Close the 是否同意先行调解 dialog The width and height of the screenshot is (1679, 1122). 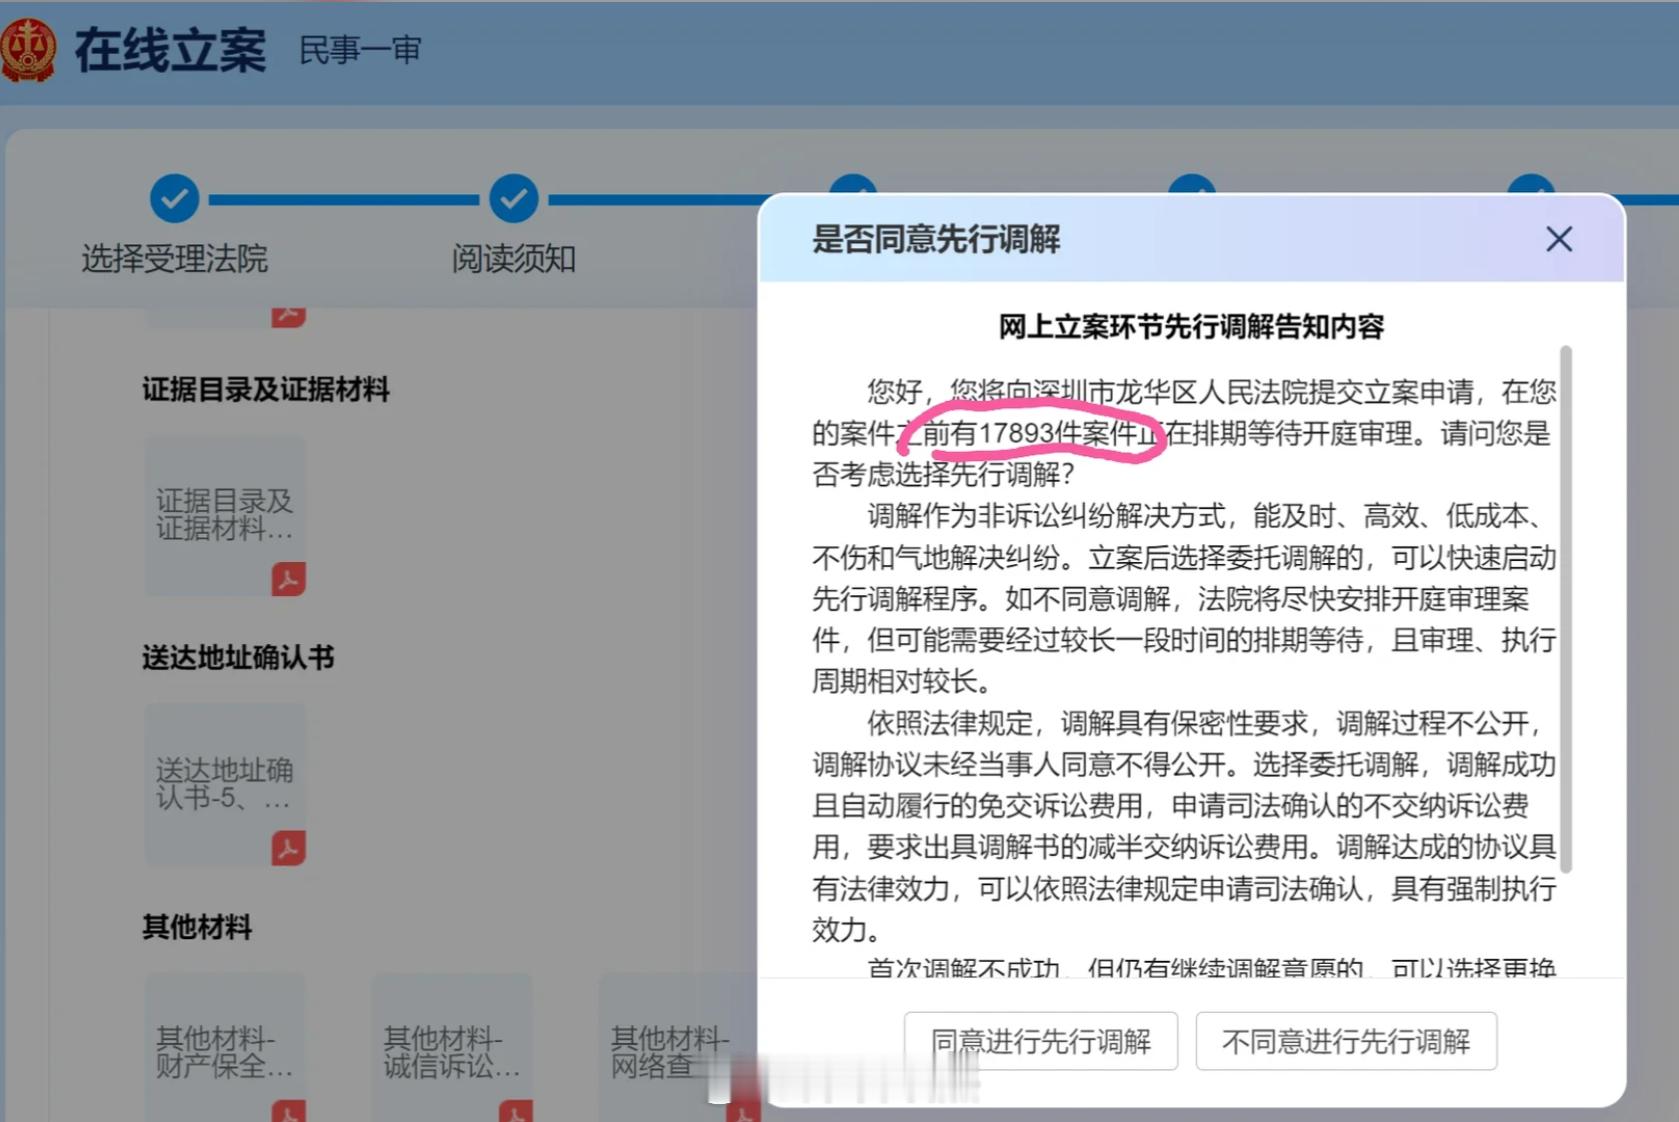coord(1558,240)
